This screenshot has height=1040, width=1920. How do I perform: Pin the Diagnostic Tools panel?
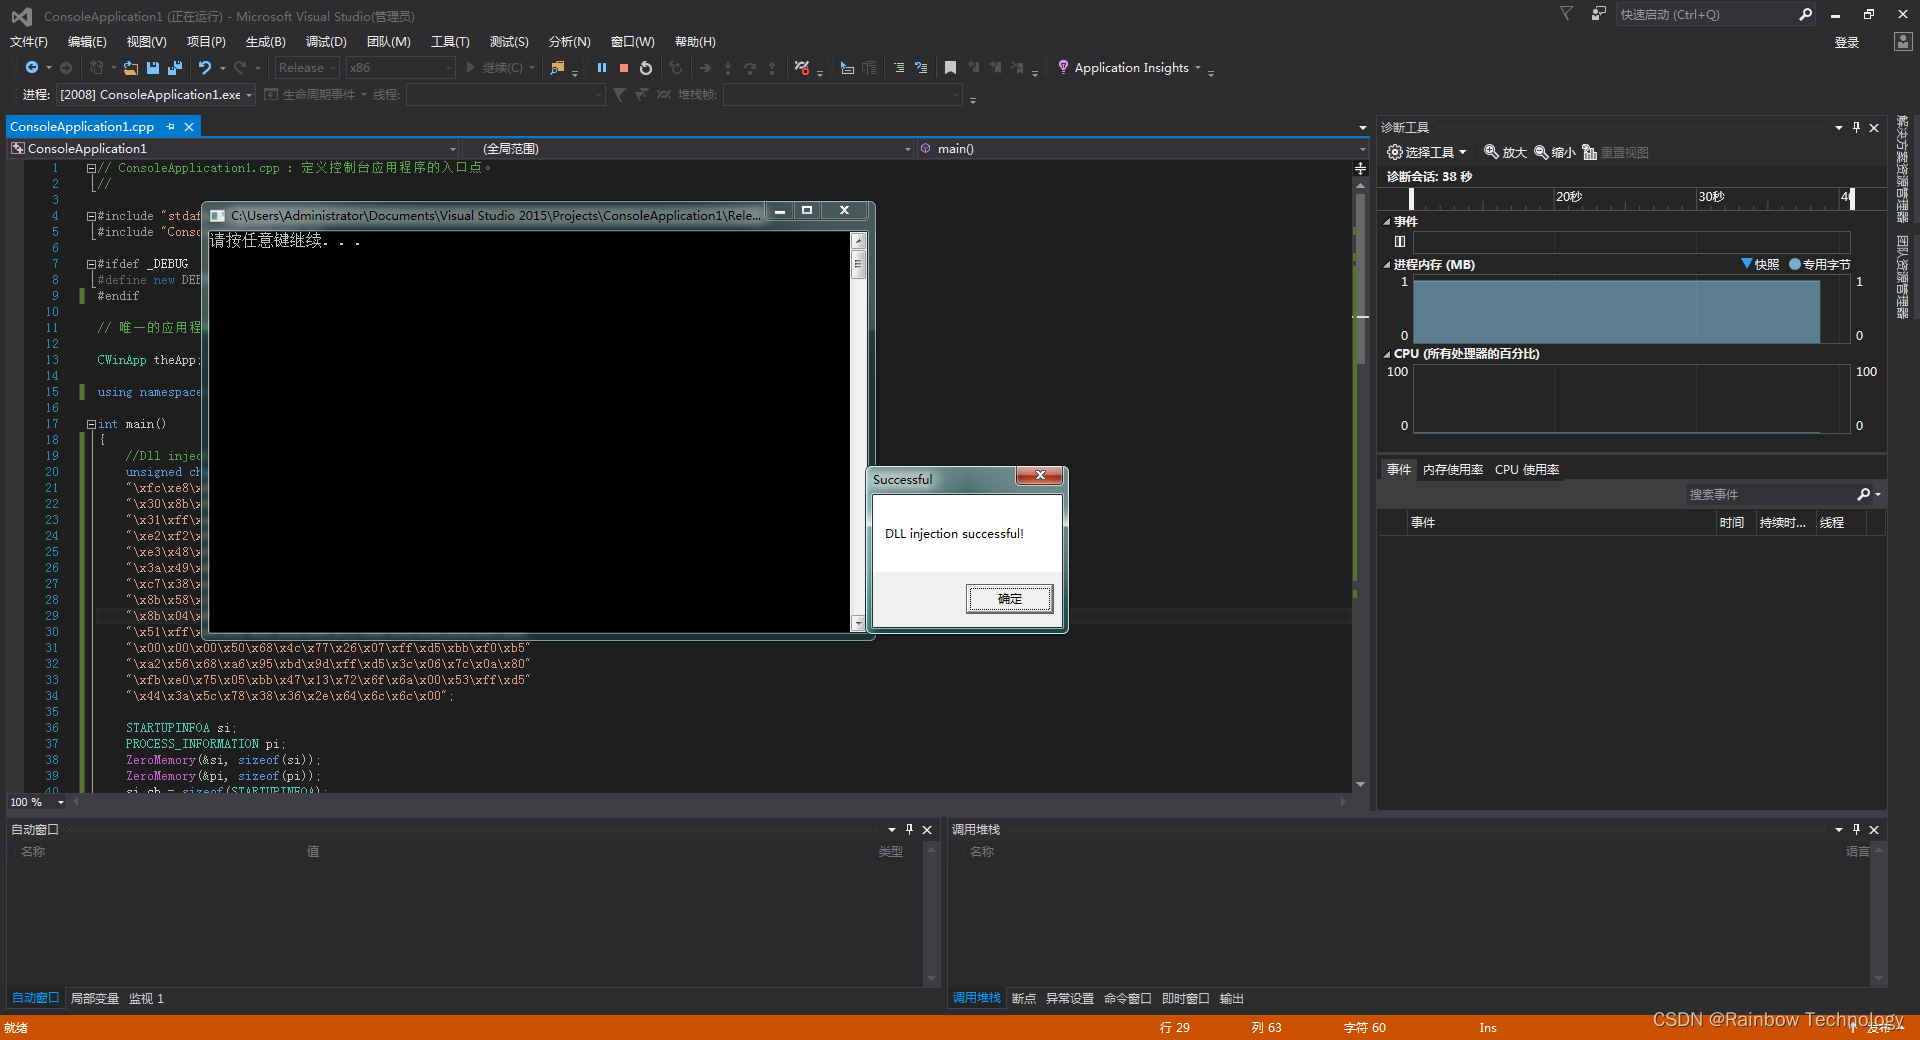[x=1857, y=127]
